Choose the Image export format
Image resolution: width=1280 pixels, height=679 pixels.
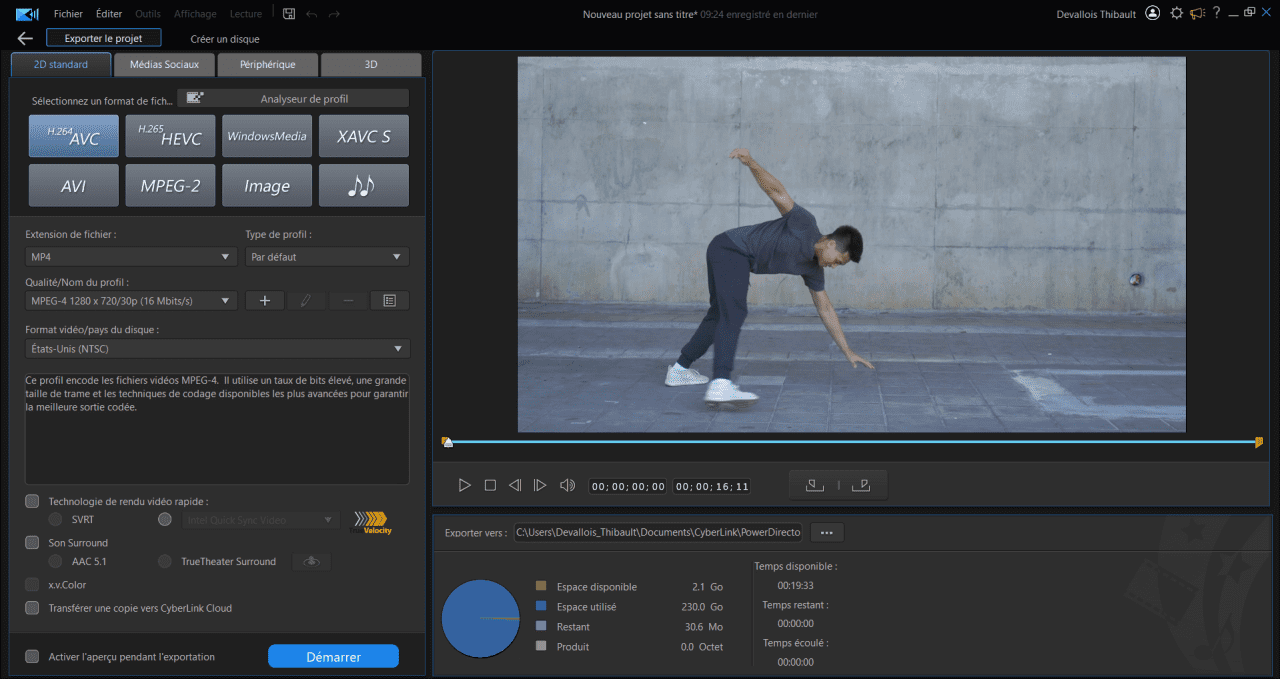[267, 185]
